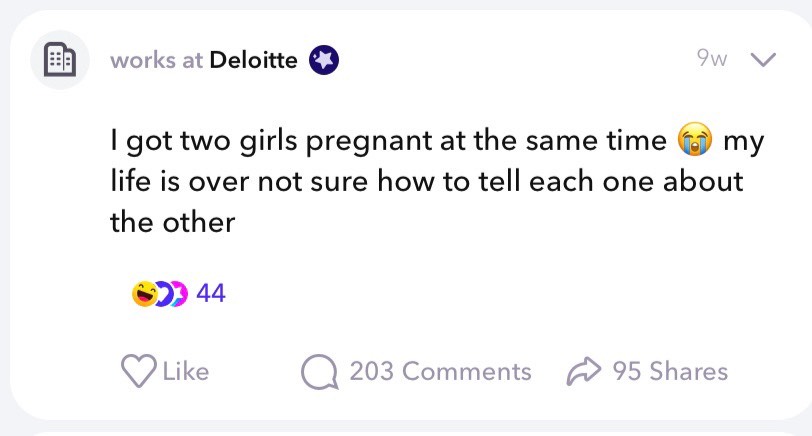Click the words 'the other' in post

172,222
